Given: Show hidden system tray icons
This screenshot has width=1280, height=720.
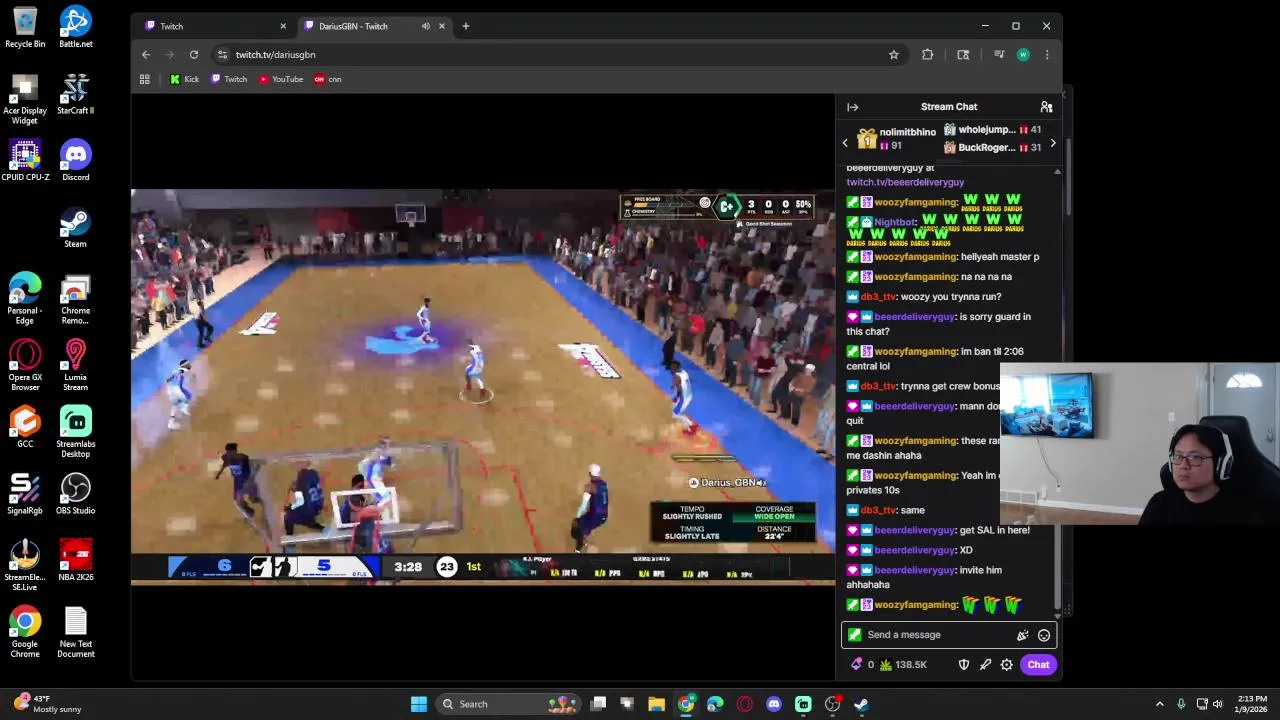Looking at the screenshot, I should tap(1160, 704).
